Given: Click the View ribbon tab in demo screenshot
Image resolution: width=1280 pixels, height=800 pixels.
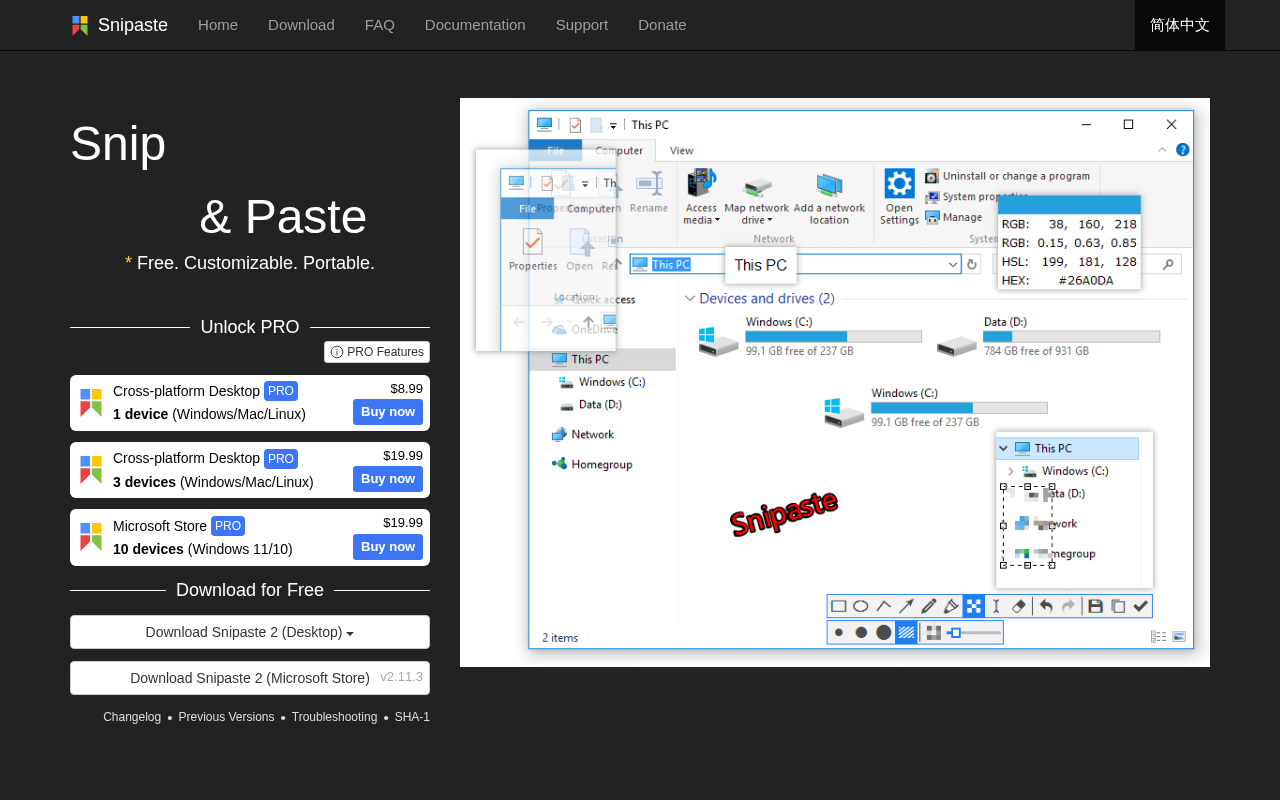Looking at the screenshot, I should coord(682,151).
